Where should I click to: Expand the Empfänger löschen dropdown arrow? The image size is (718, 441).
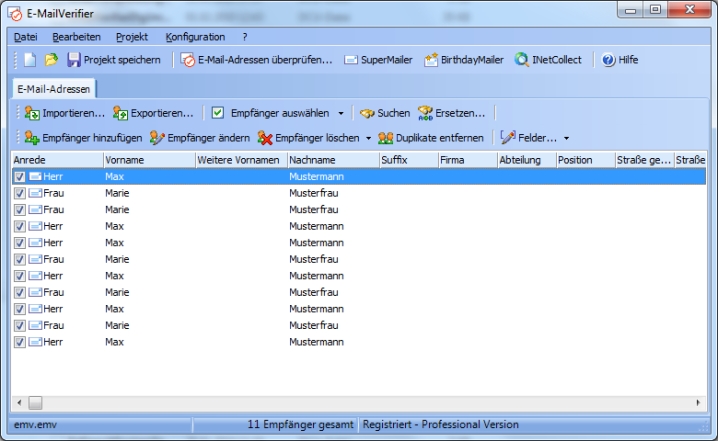tap(368, 137)
